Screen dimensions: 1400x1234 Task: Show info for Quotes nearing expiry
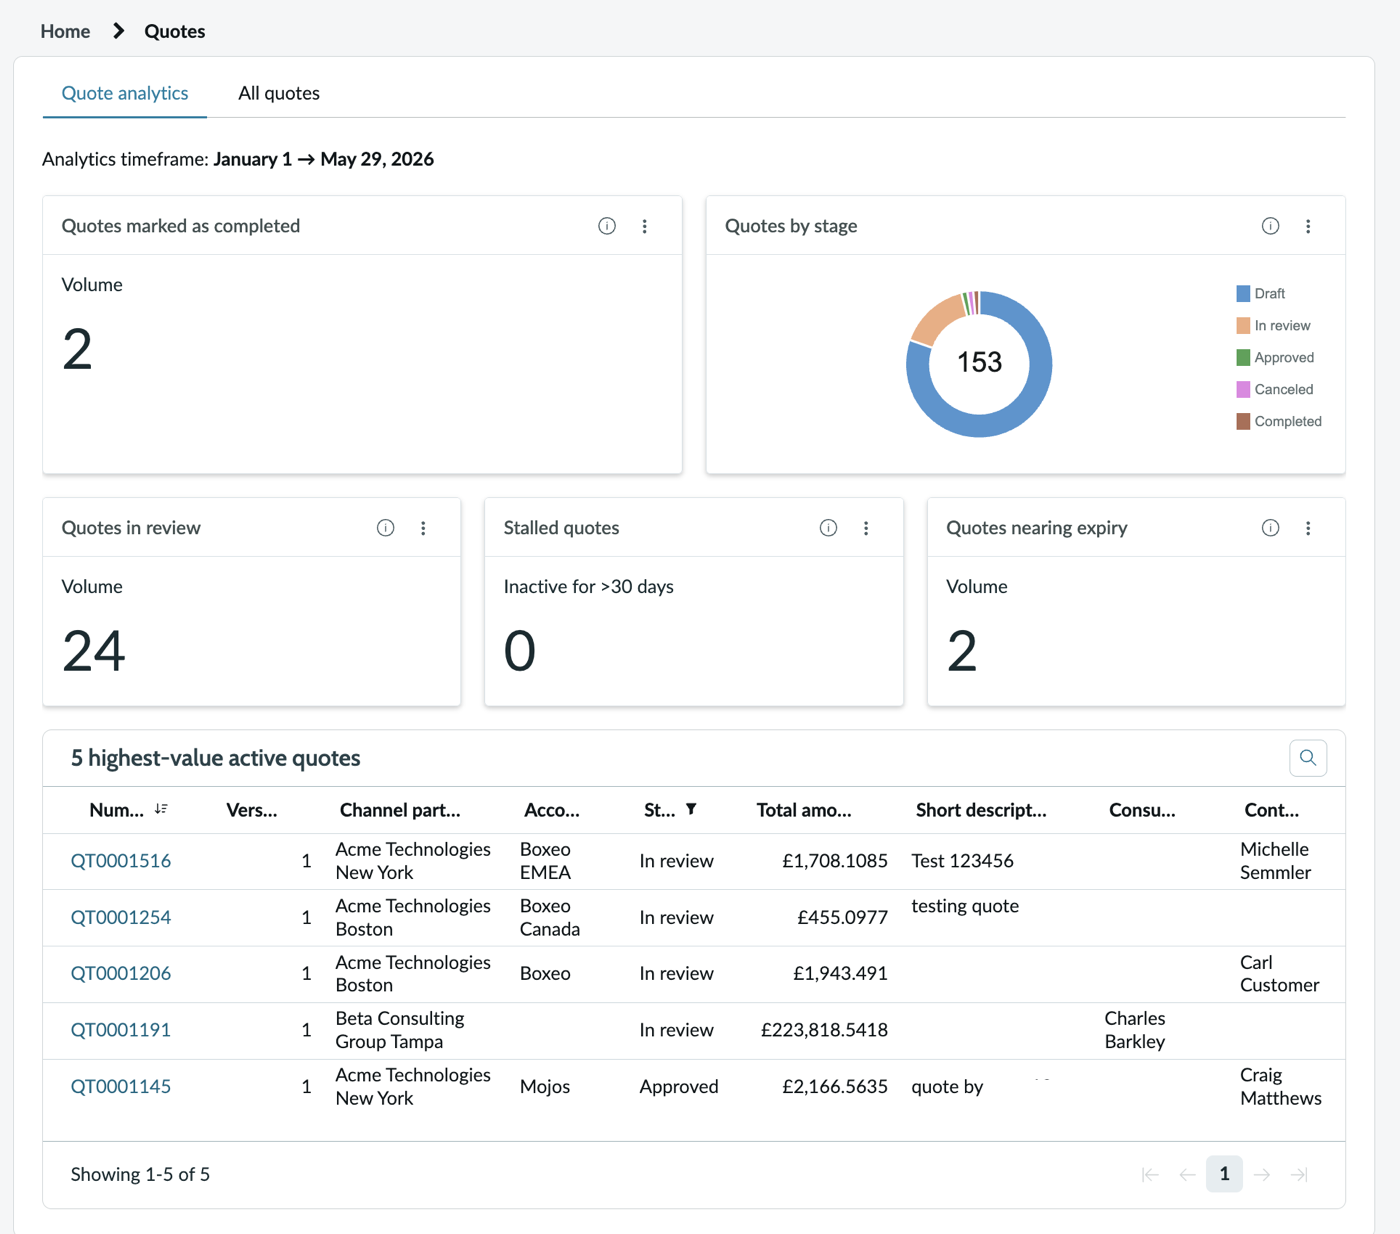[1270, 528]
